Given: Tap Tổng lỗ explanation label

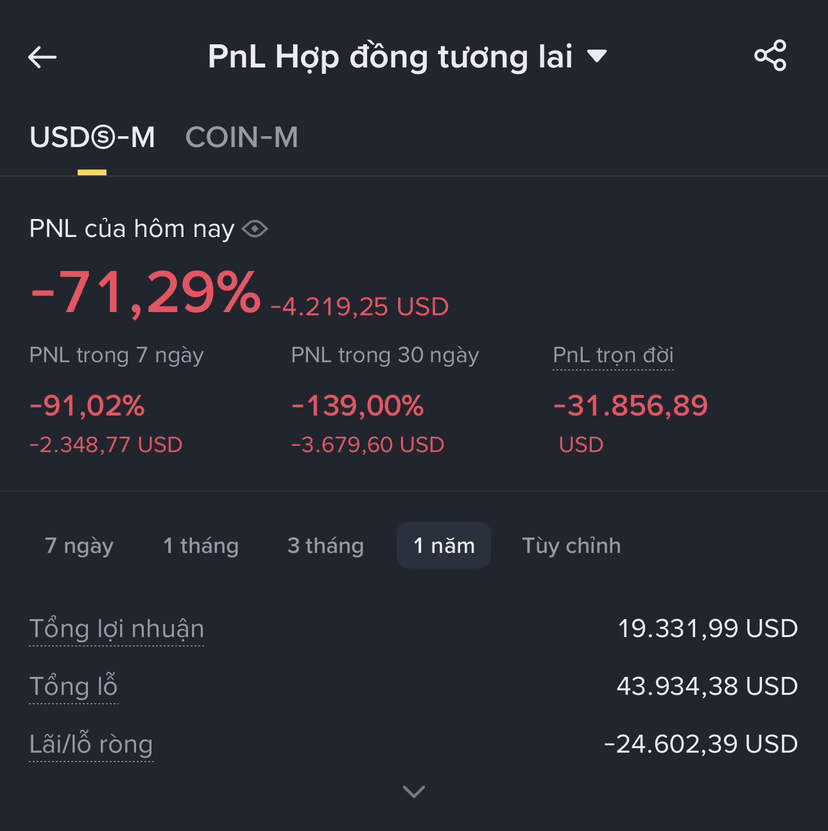Looking at the screenshot, I should (73, 686).
